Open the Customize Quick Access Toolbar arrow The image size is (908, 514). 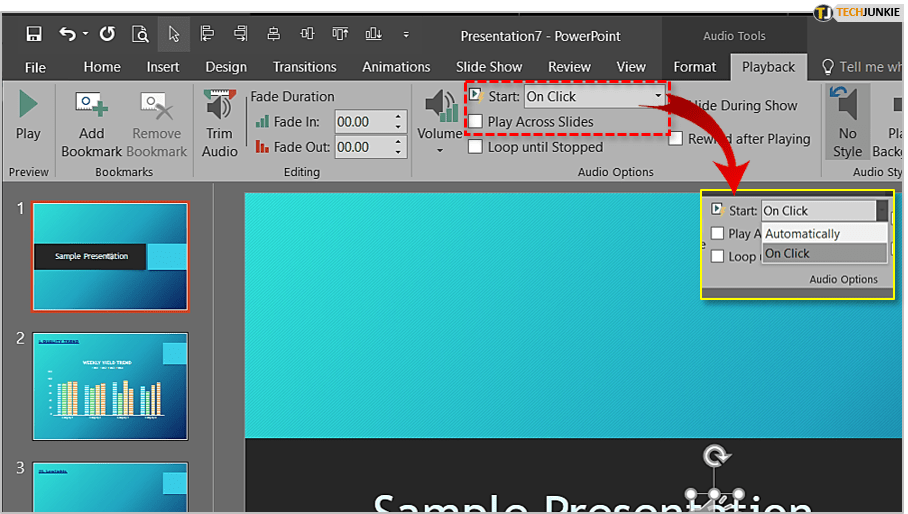[405, 35]
